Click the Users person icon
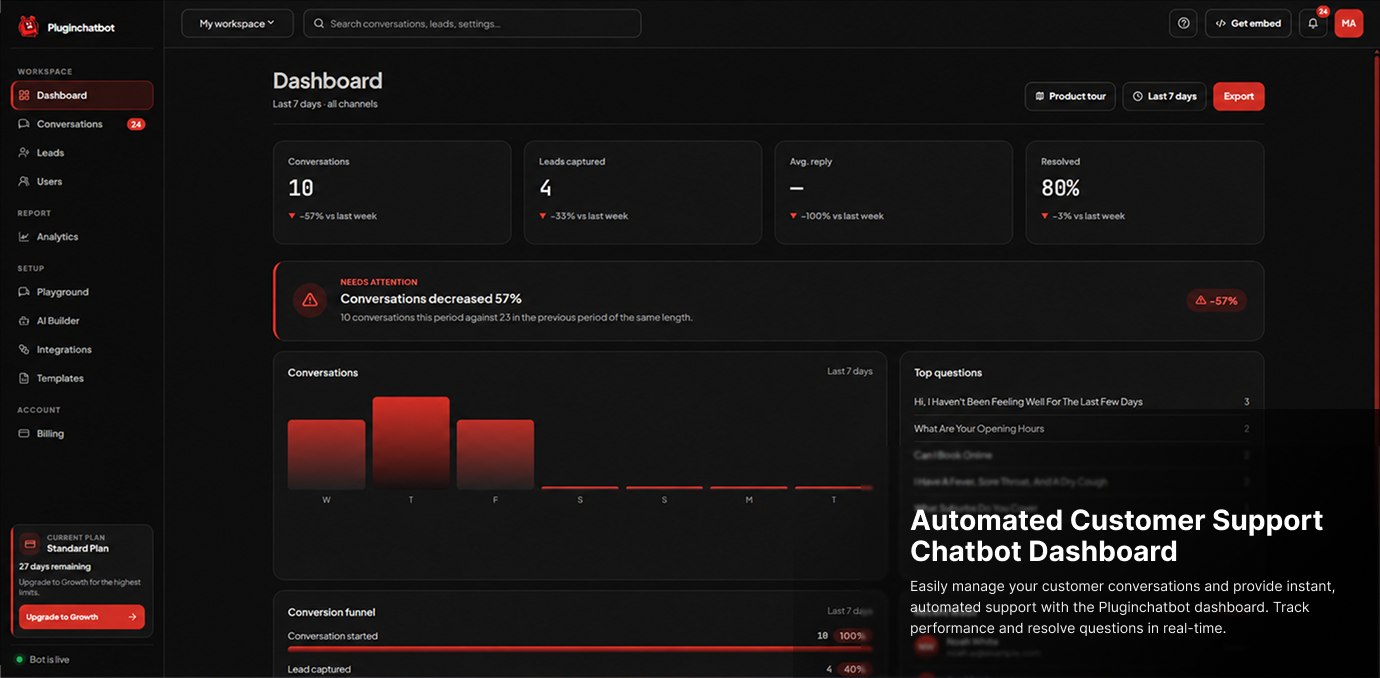 click(x=24, y=182)
